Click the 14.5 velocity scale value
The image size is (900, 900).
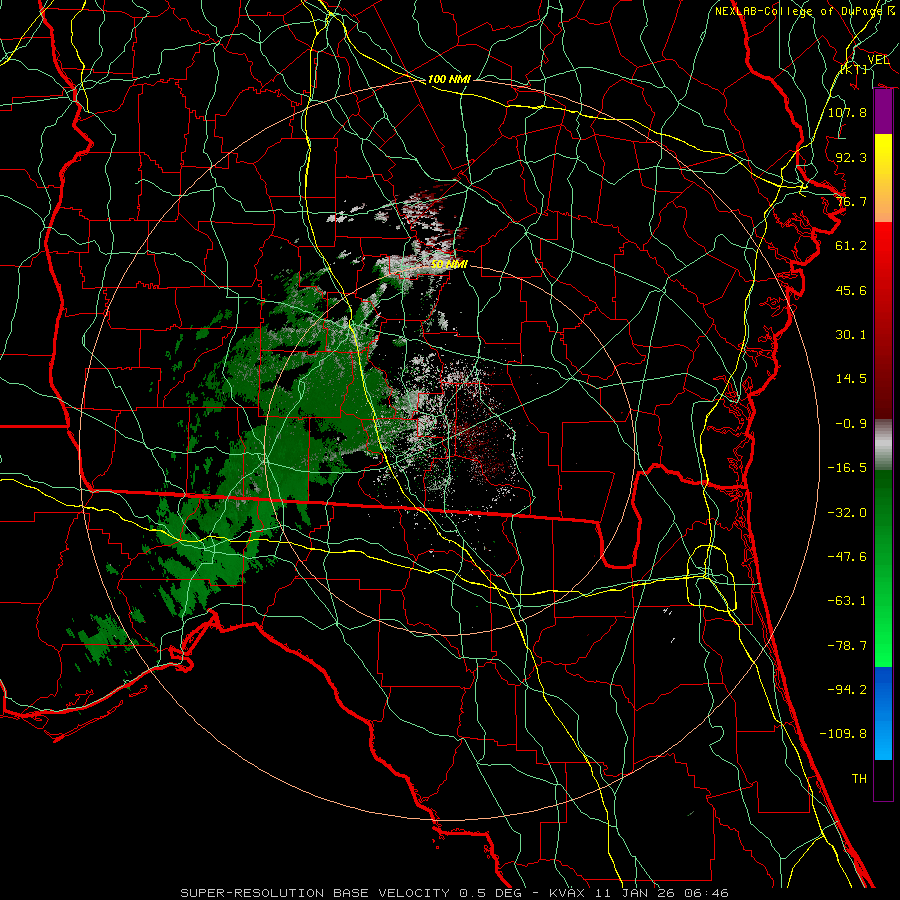[851, 379]
